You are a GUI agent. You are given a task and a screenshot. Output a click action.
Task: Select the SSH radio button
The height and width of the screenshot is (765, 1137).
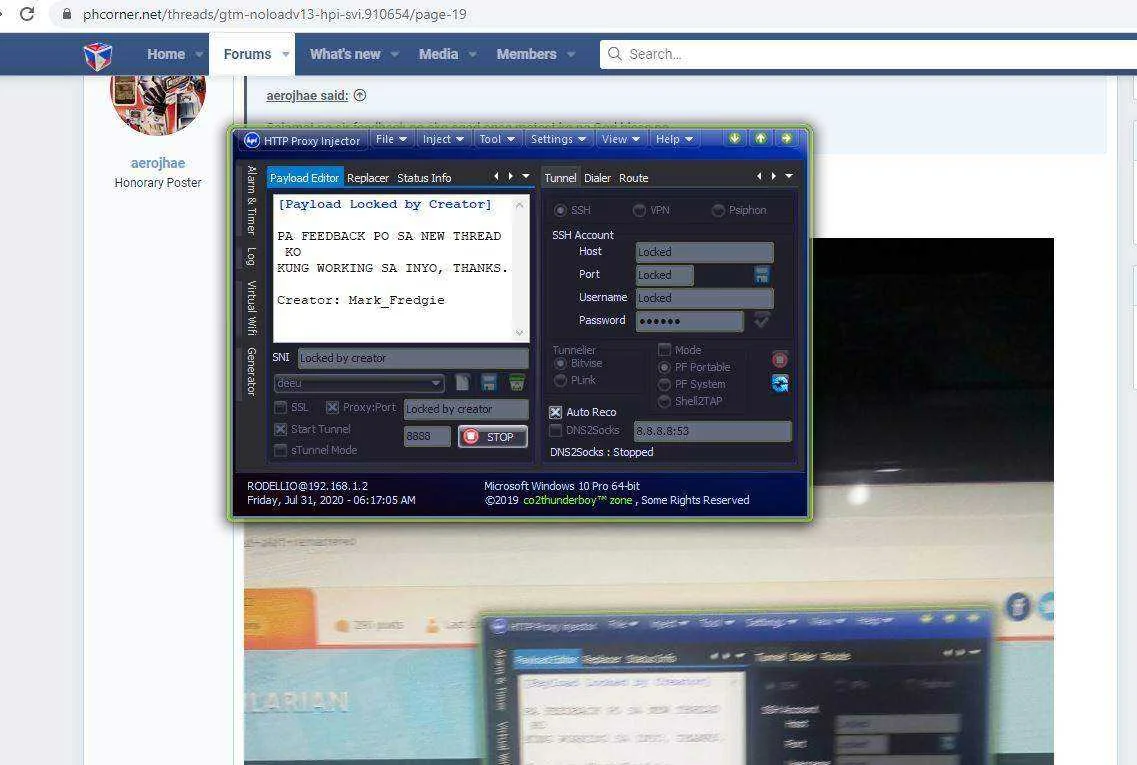point(561,210)
